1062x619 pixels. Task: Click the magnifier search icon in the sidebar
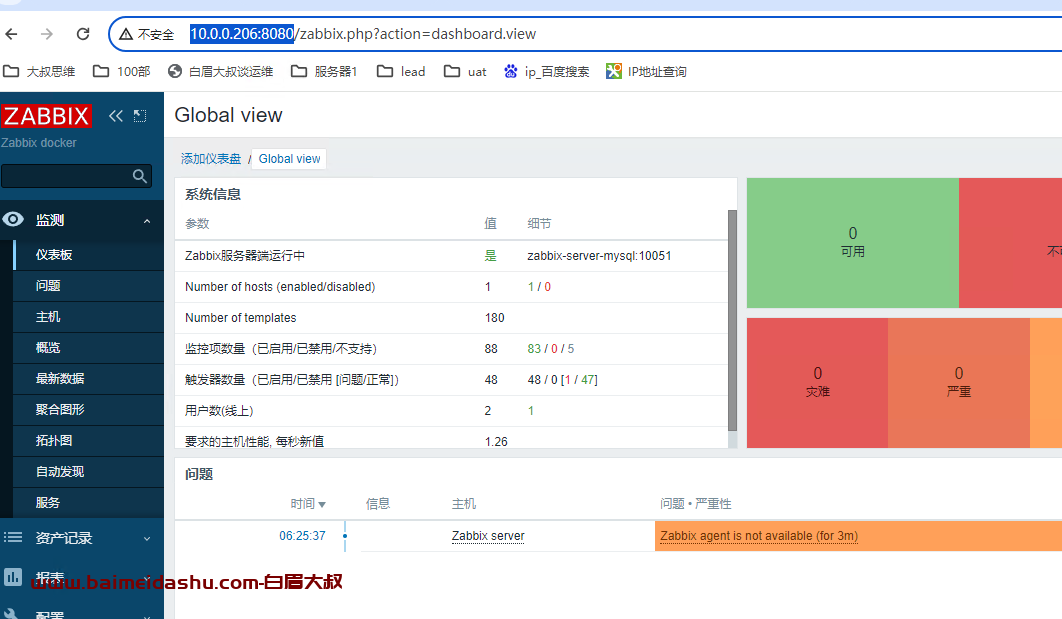click(140, 176)
